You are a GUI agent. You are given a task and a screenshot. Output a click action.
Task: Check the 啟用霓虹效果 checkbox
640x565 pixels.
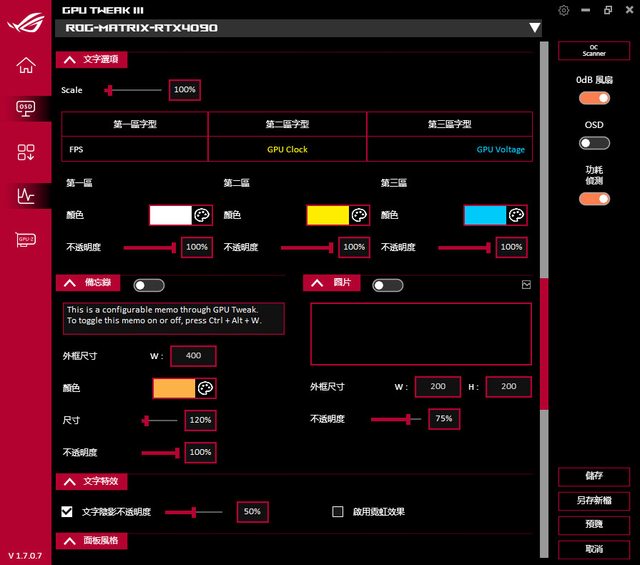pyautogui.click(x=338, y=512)
